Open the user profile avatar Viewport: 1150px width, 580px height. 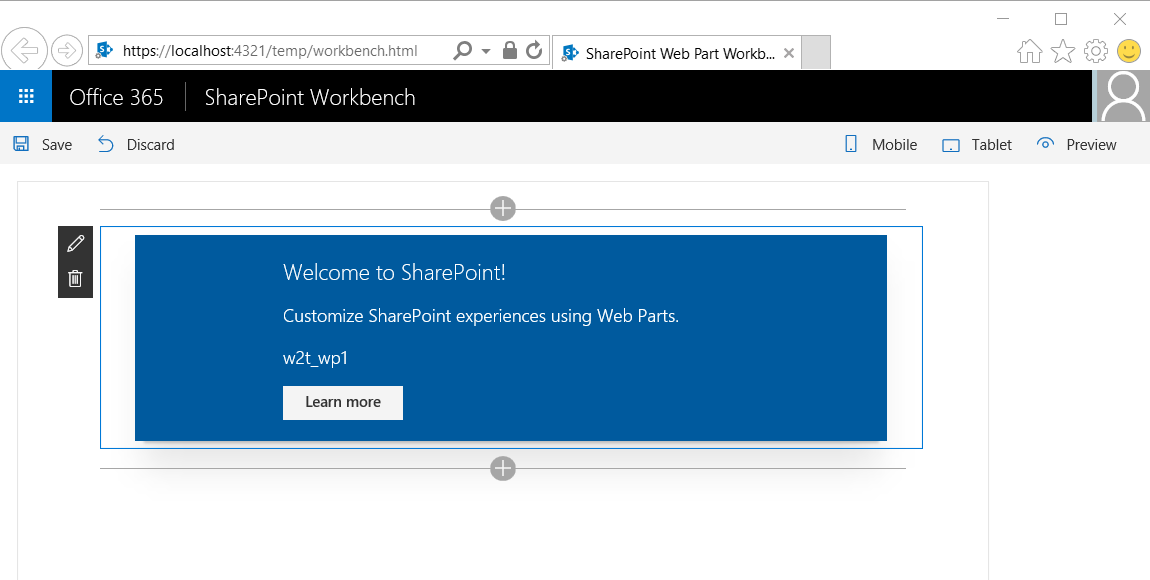point(1123,96)
